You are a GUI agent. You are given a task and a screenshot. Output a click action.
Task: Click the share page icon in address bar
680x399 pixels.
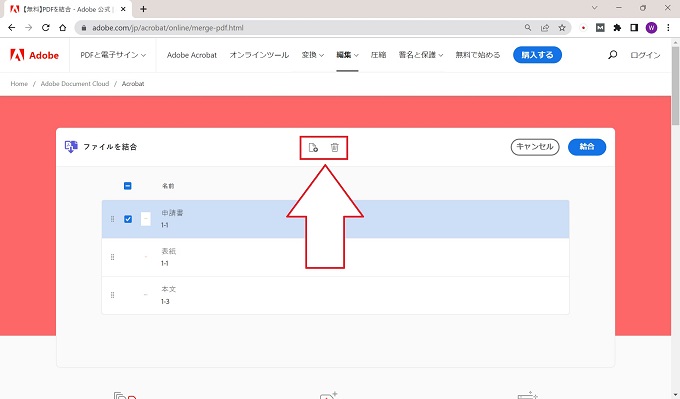point(545,28)
